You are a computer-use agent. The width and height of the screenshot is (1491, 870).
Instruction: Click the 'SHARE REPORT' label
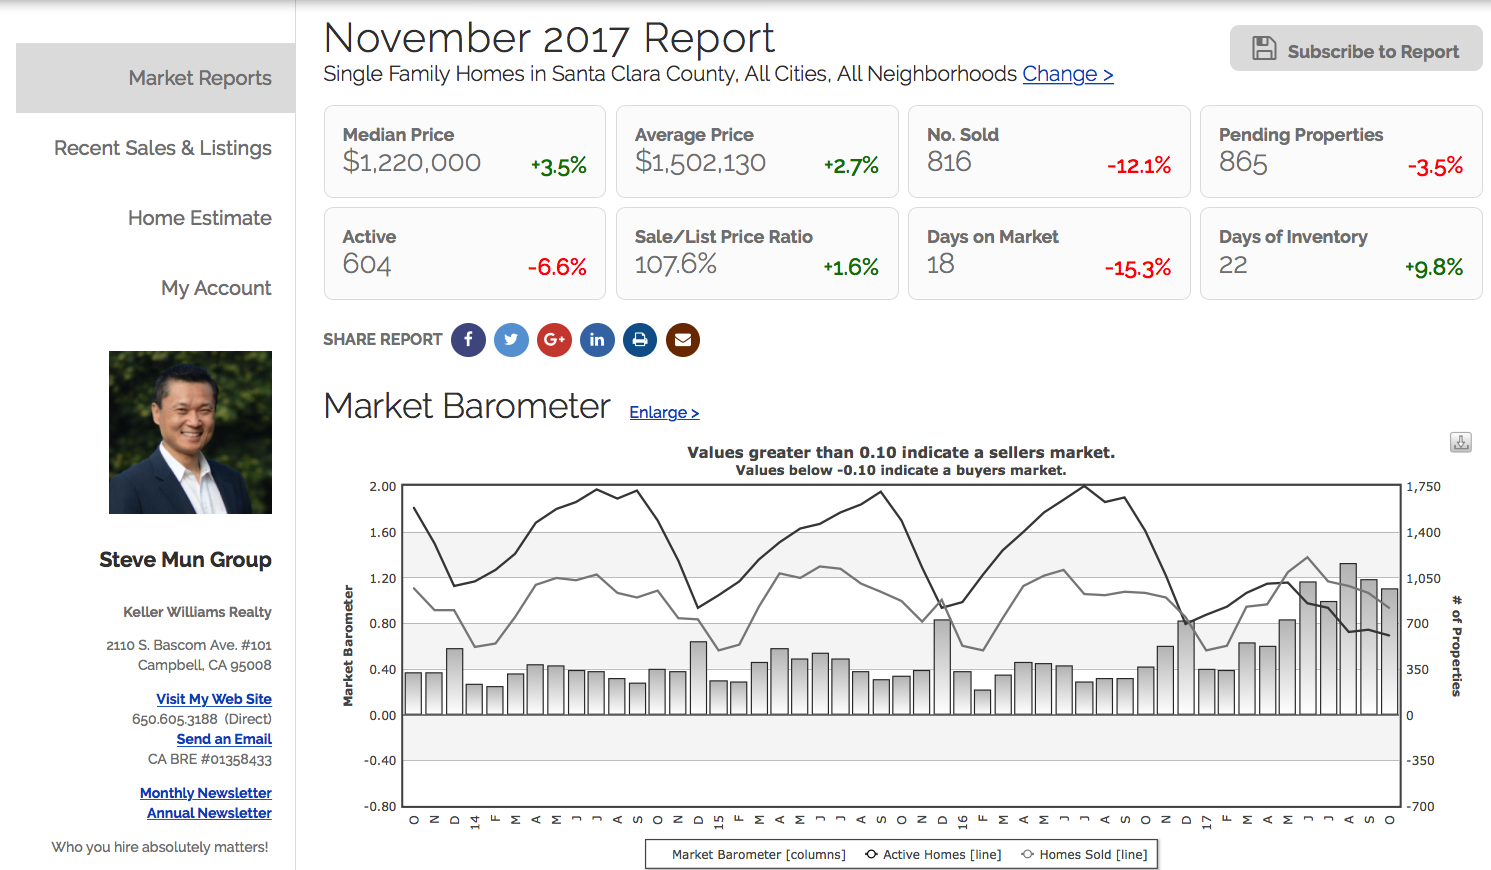(x=383, y=340)
